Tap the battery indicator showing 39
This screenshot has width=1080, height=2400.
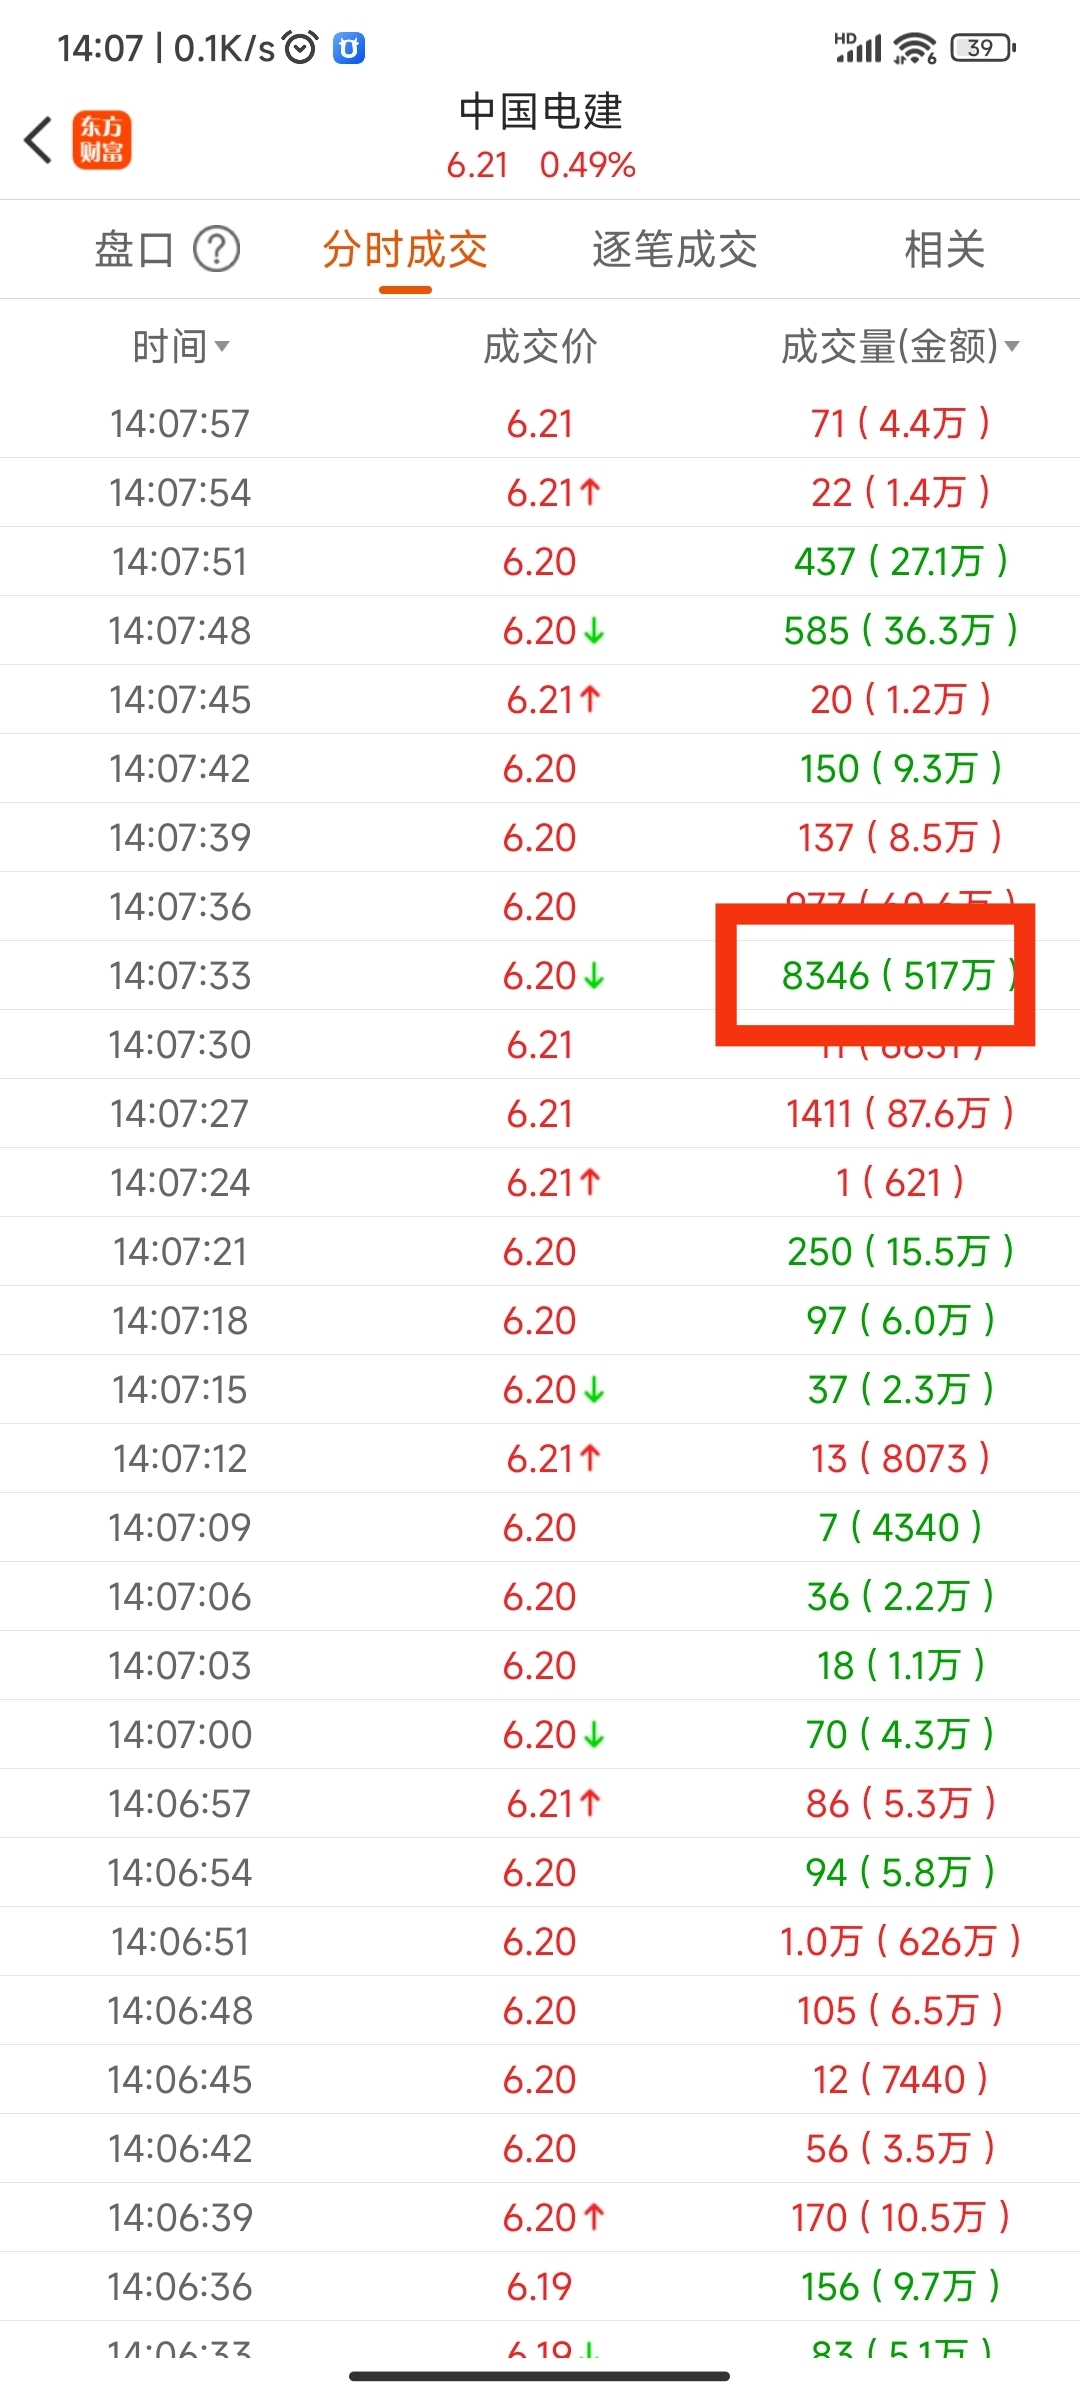pyautogui.click(x=983, y=47)
